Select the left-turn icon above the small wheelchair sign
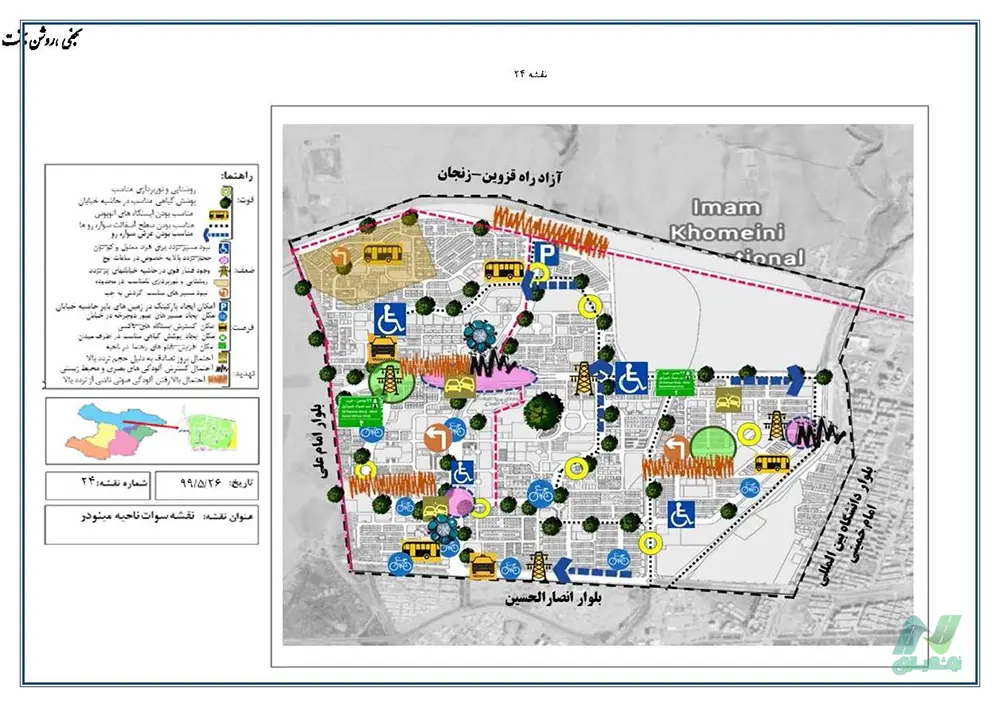Image resolution: width=1000 pixels, height=707 pixels. pos(438,439)
